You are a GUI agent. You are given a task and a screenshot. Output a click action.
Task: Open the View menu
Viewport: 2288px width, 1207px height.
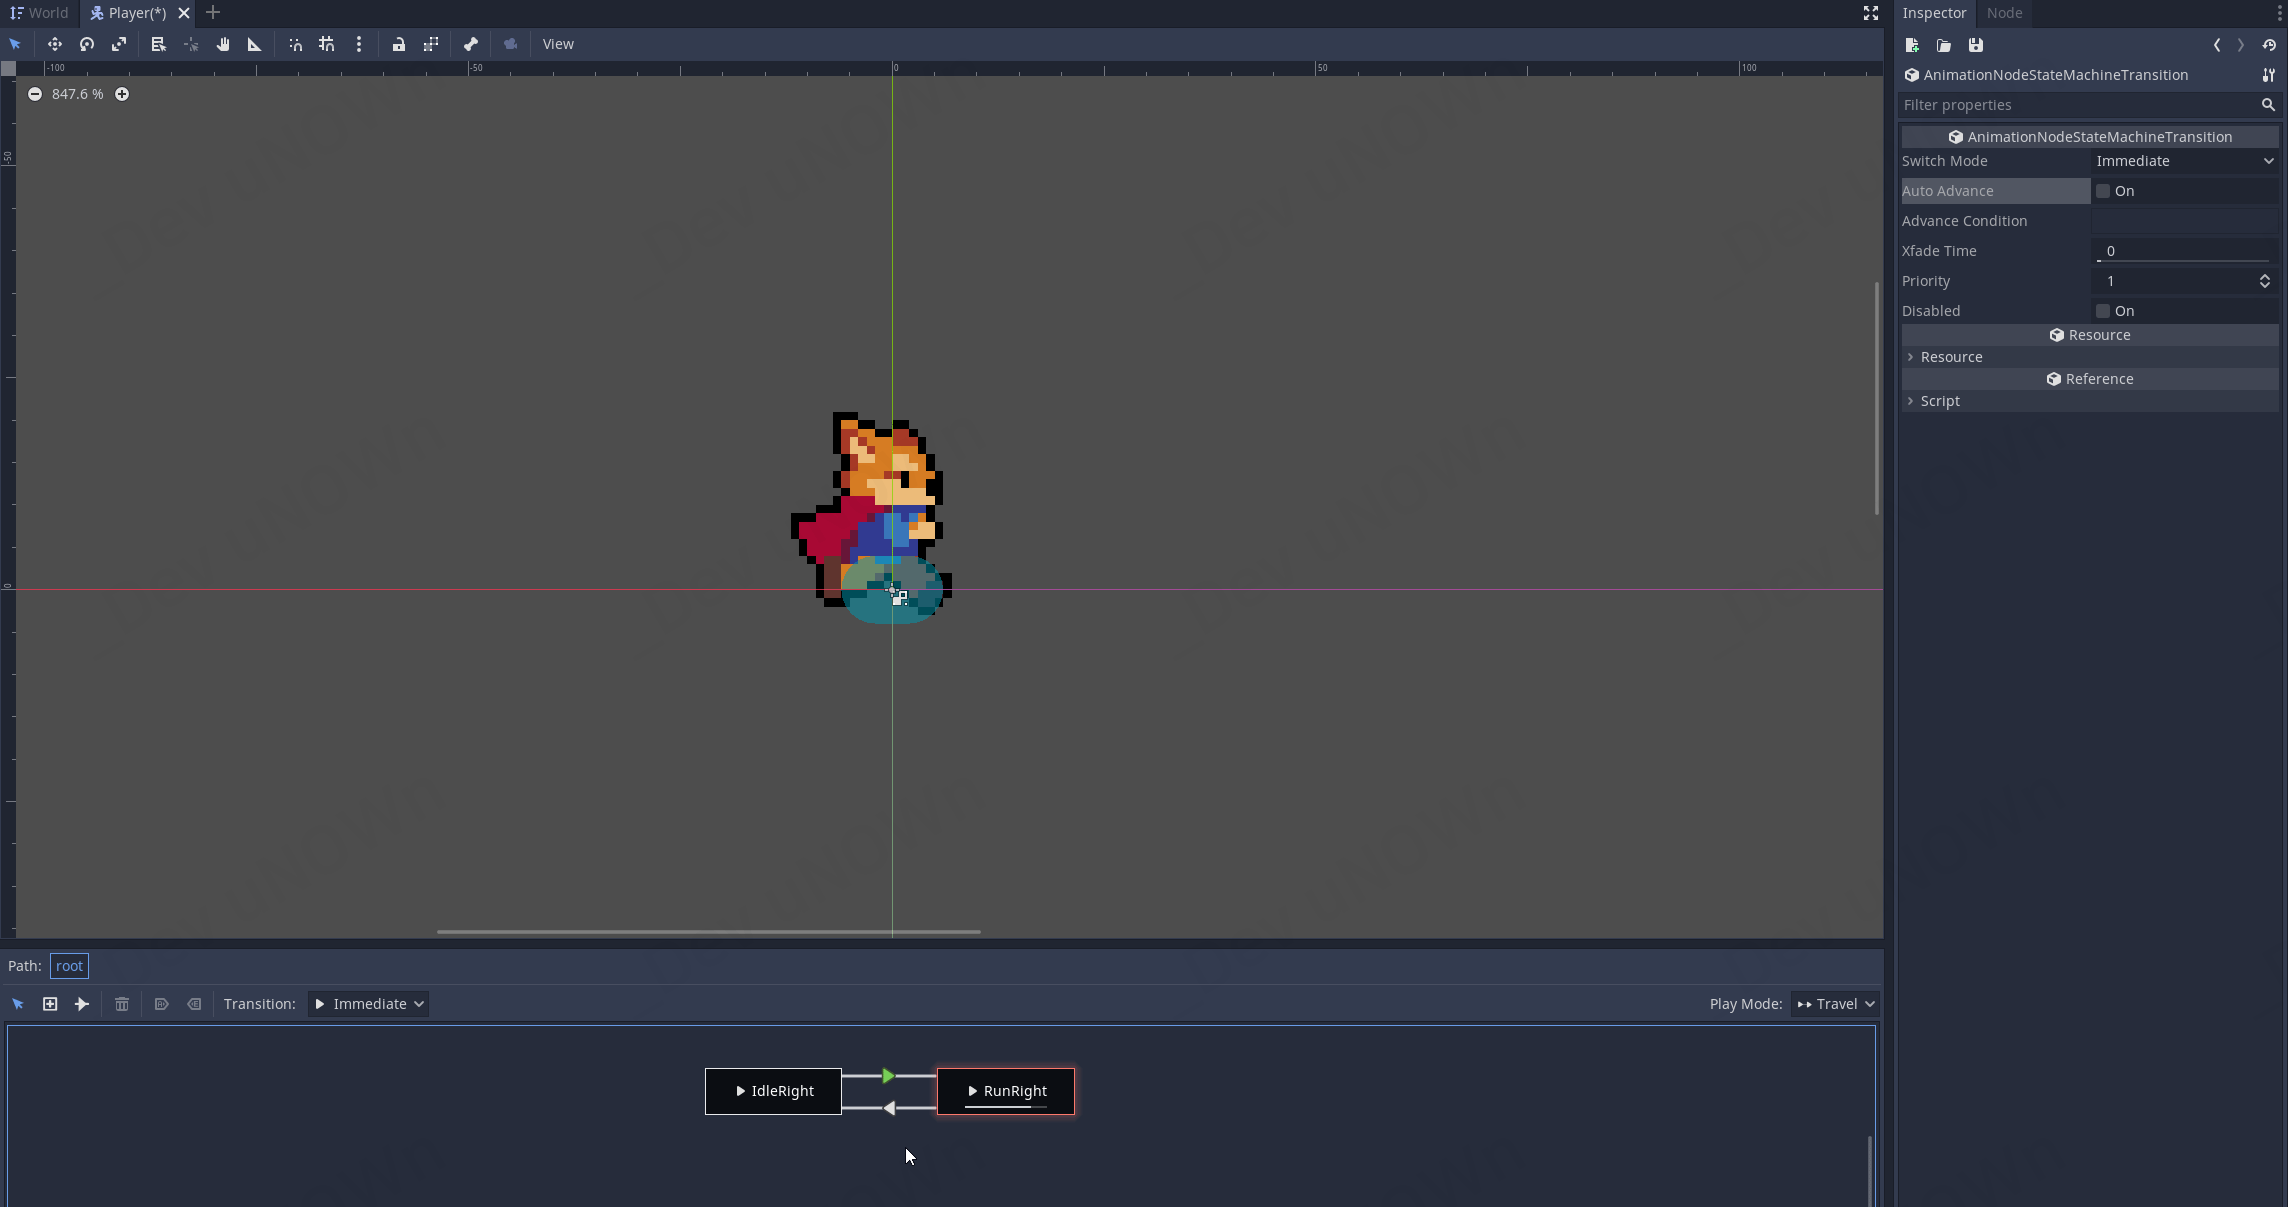click(x=558, y=44)
